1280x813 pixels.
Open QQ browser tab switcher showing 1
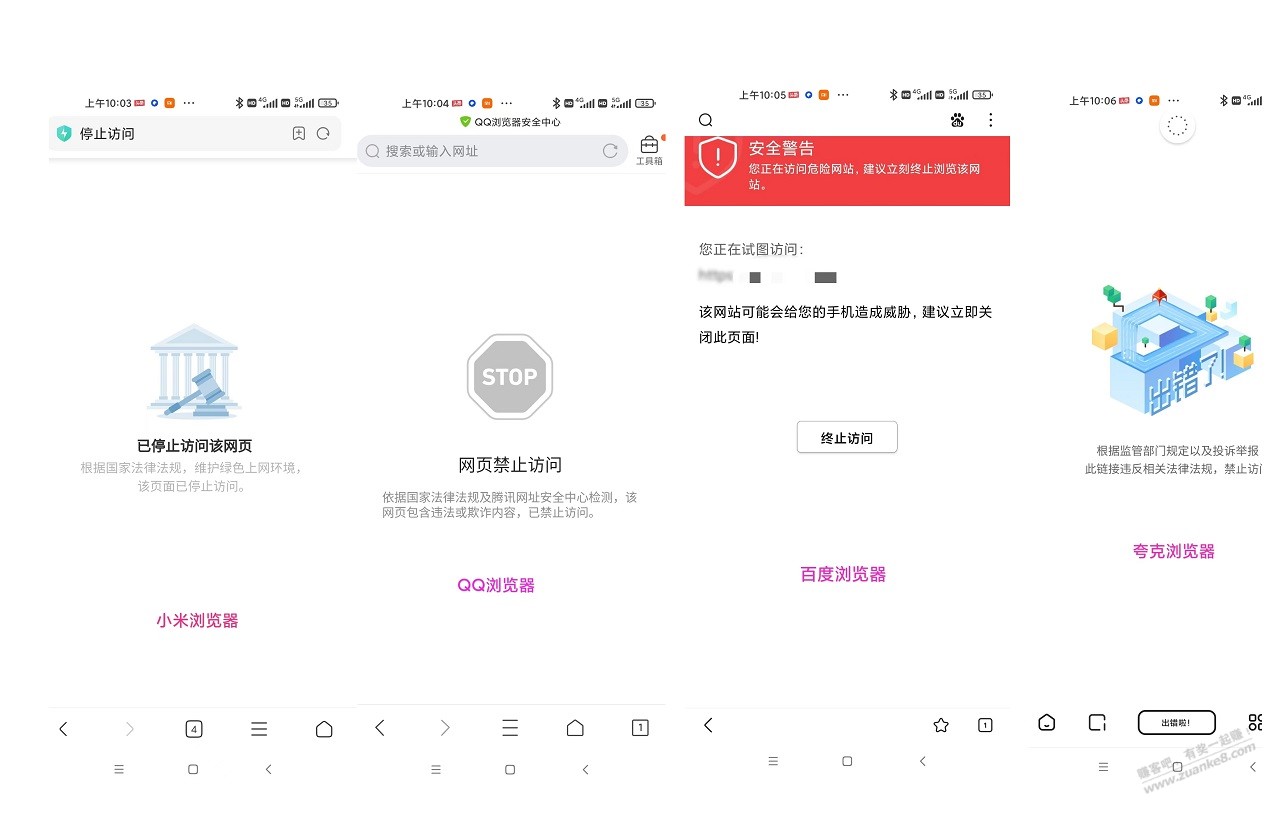(640, 728)
